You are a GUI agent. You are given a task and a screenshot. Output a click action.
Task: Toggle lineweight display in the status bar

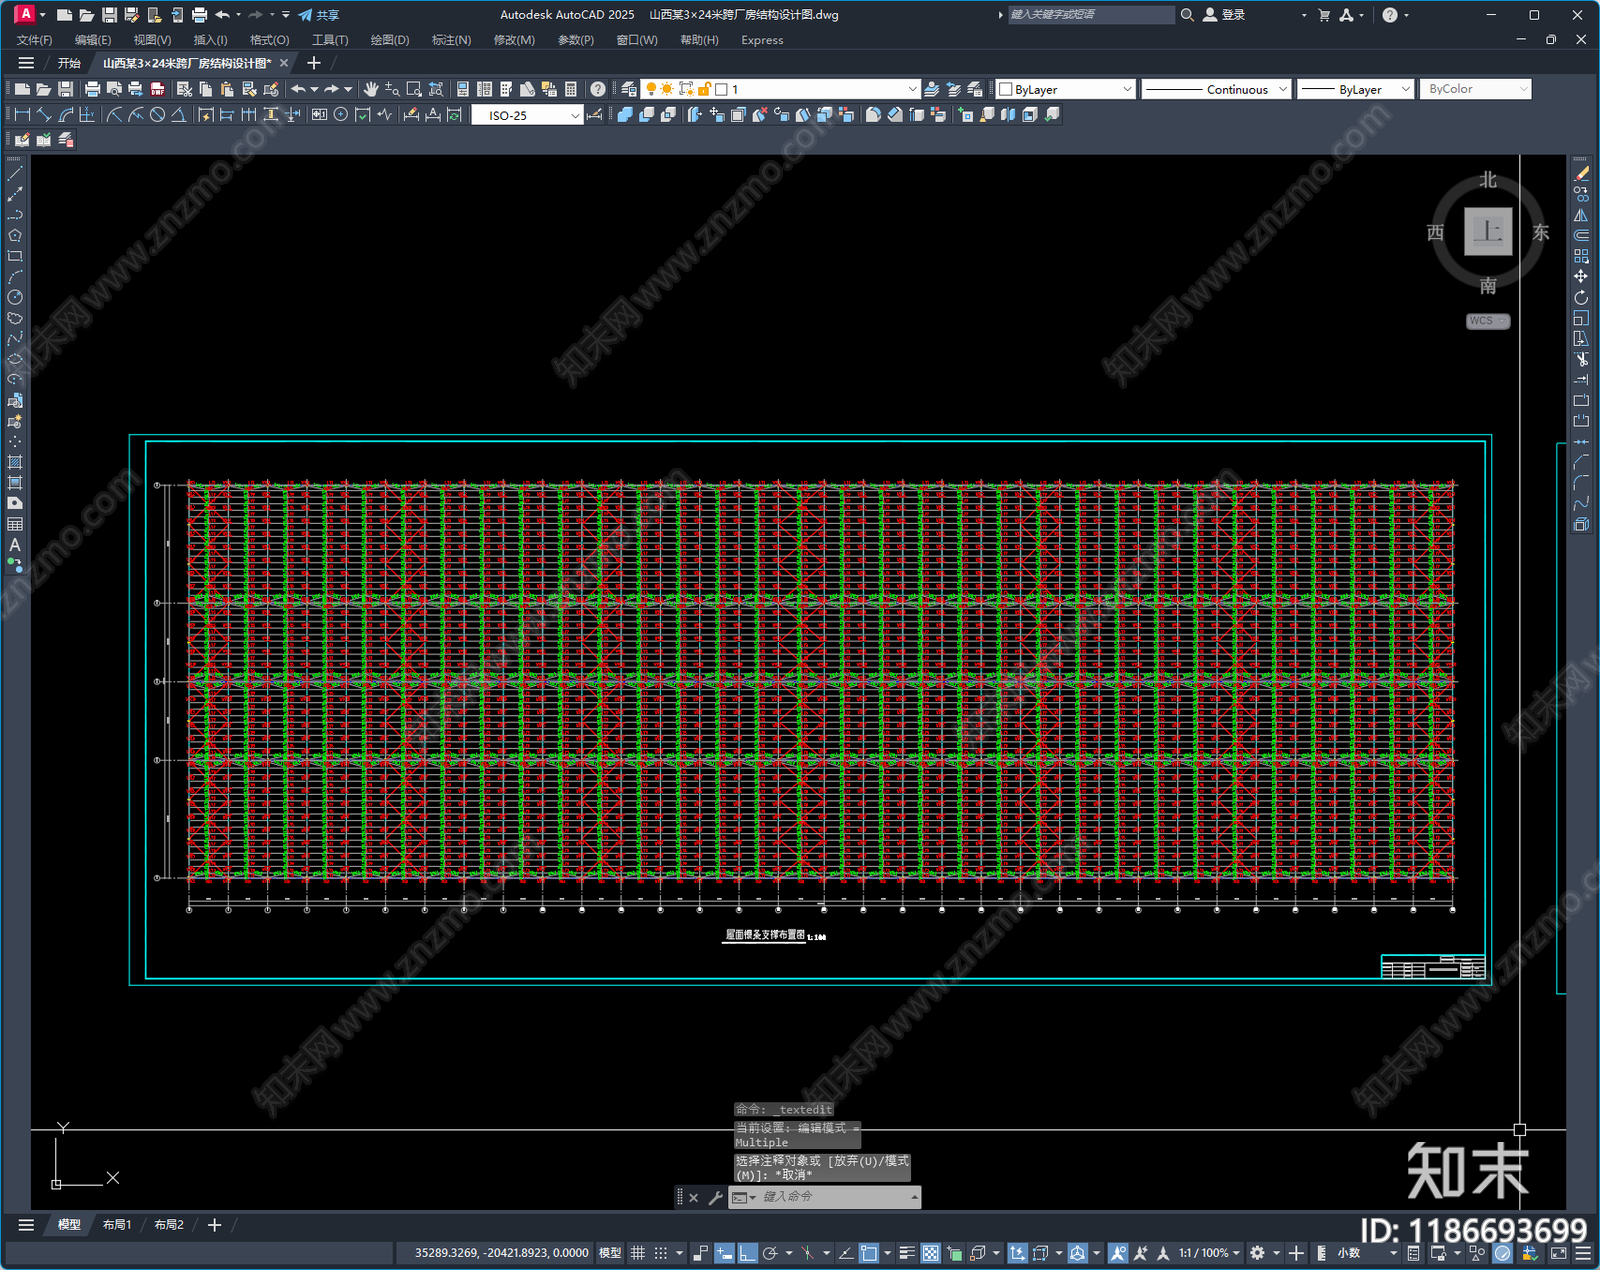coord(907,1253)
